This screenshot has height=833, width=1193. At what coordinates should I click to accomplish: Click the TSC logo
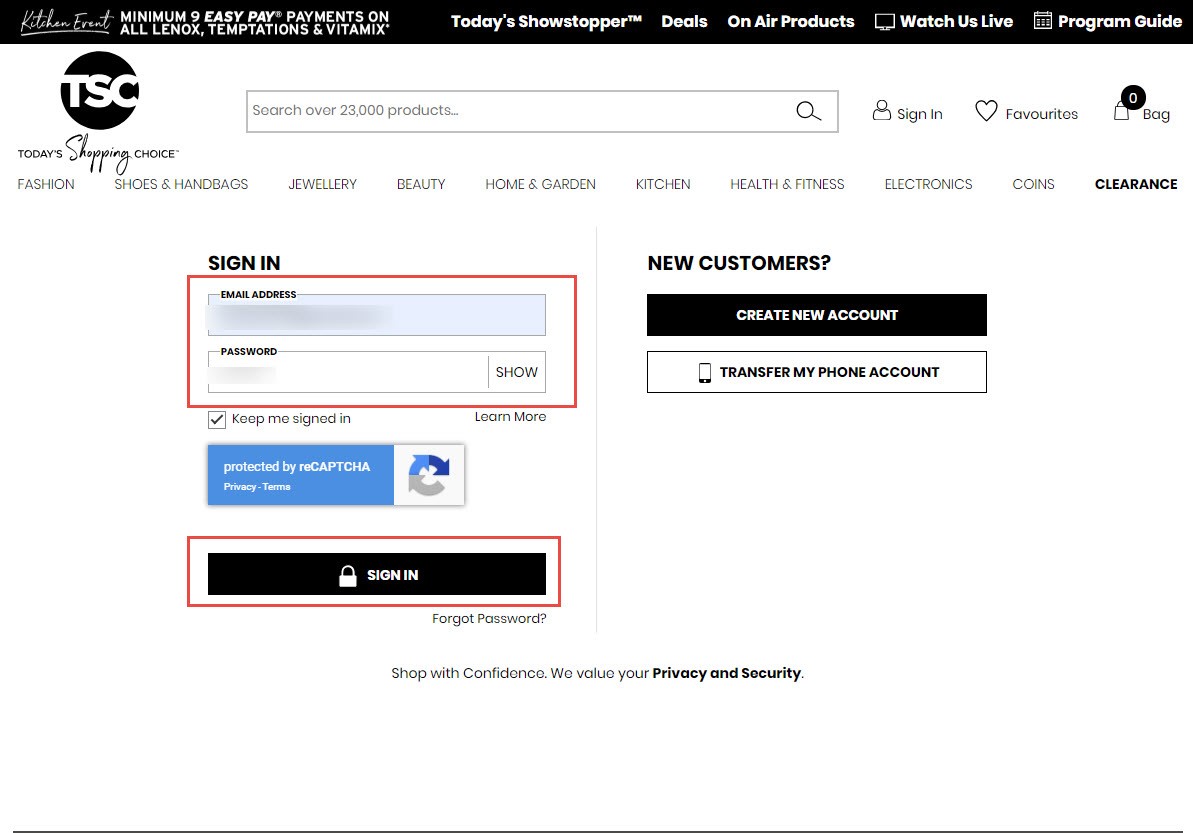pyautogui.click(x=99, y=113)
